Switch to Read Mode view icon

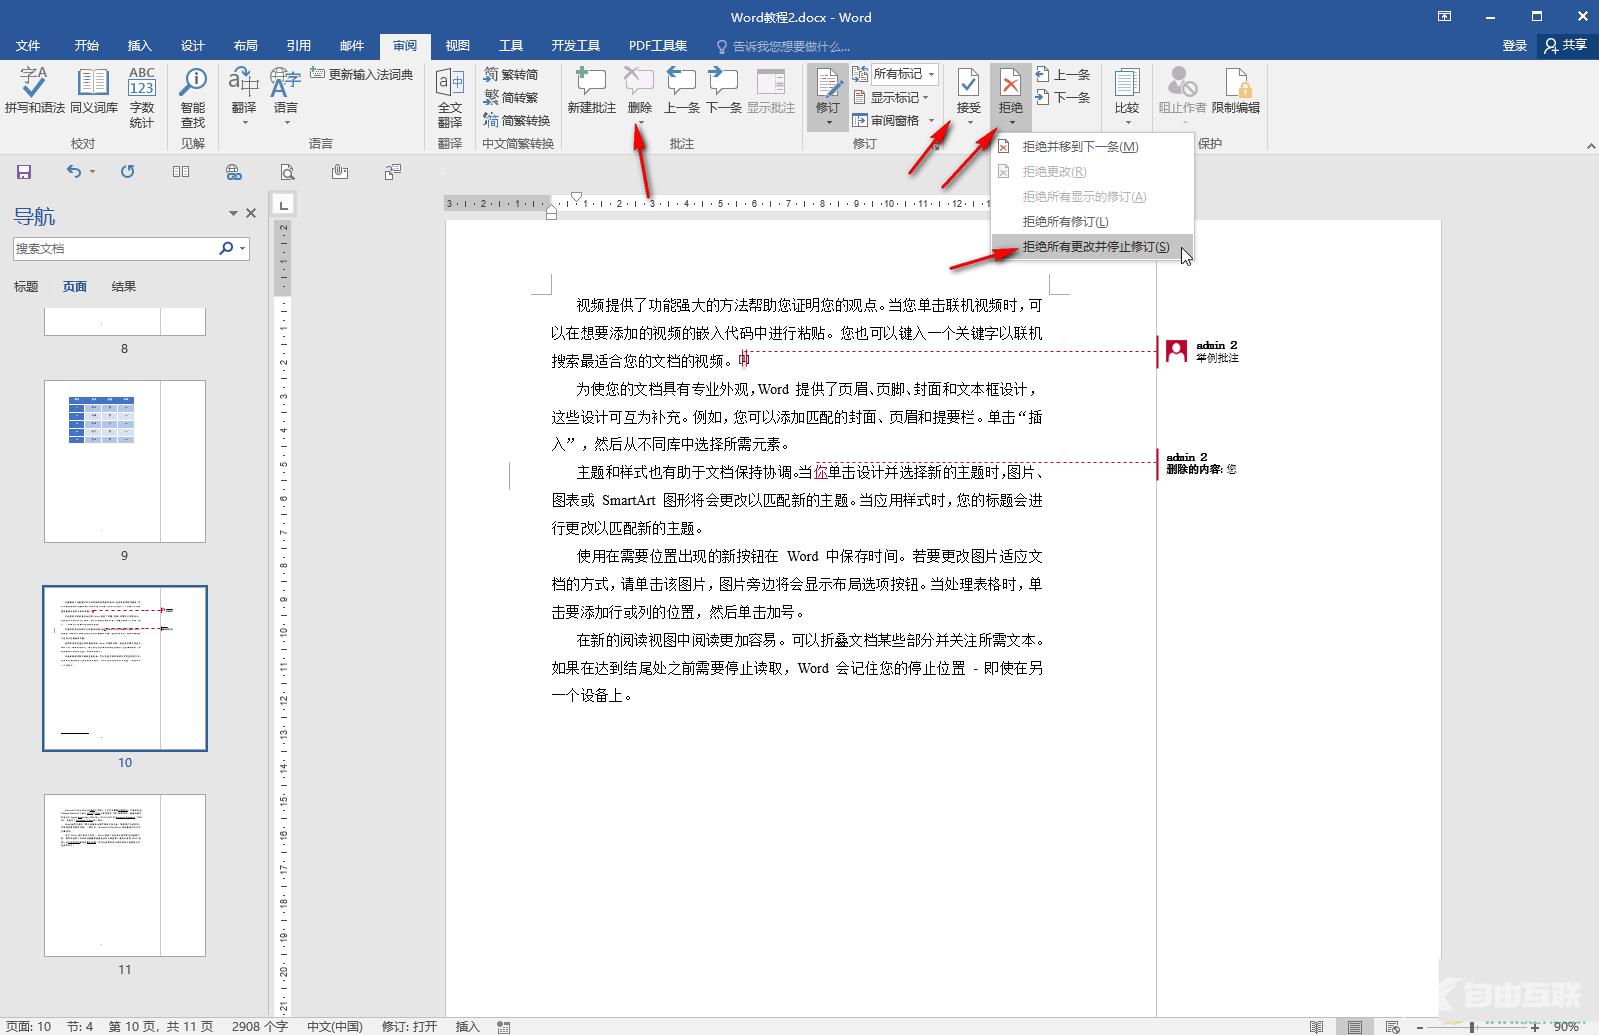pyautogui.click(x=1316, y=1026)
